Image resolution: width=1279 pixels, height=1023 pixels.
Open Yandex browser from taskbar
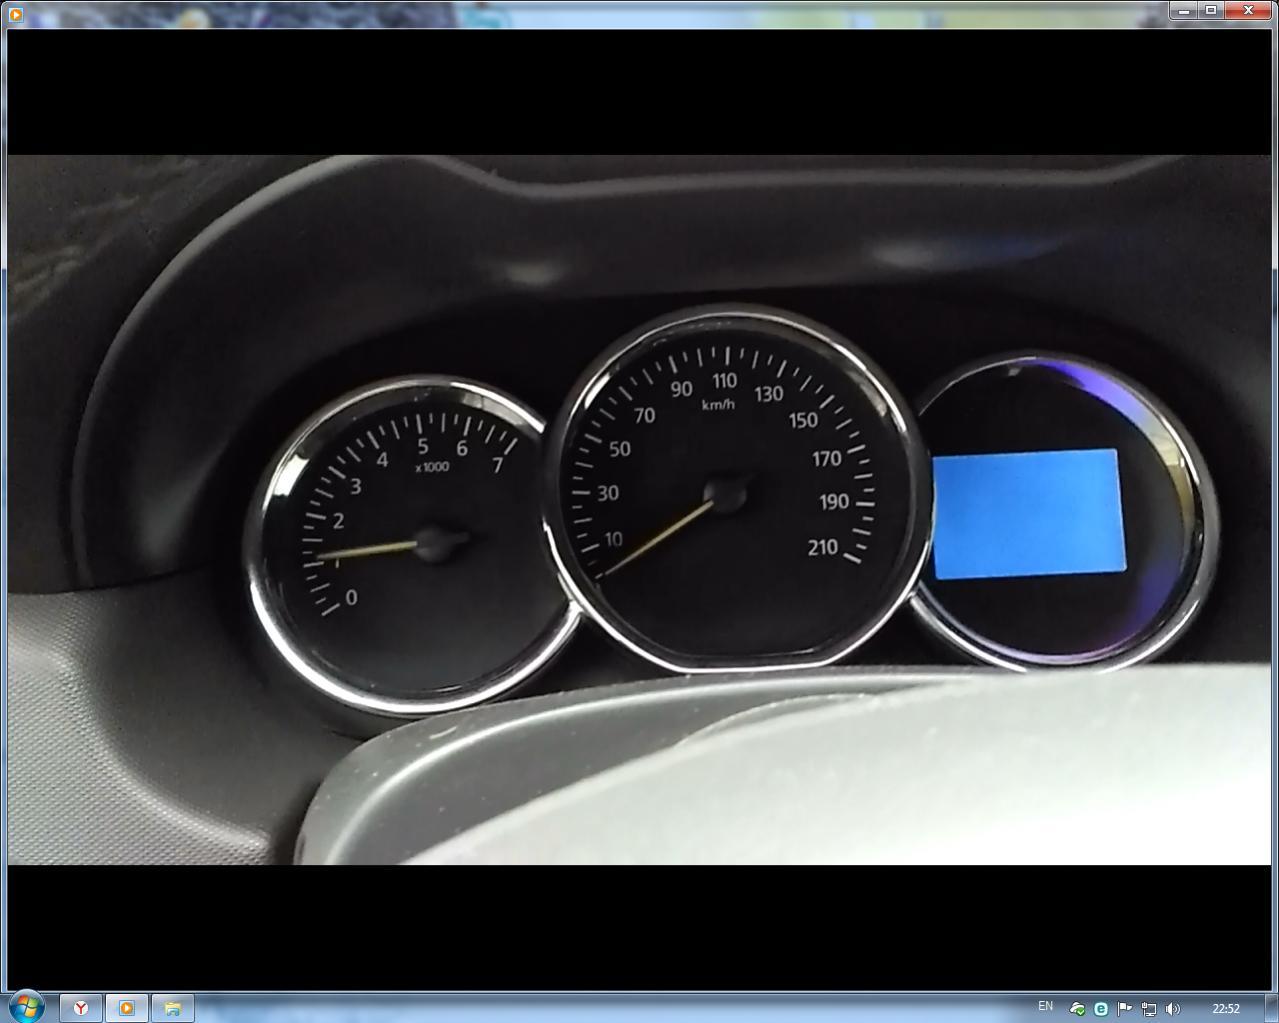pos(81,1008)
